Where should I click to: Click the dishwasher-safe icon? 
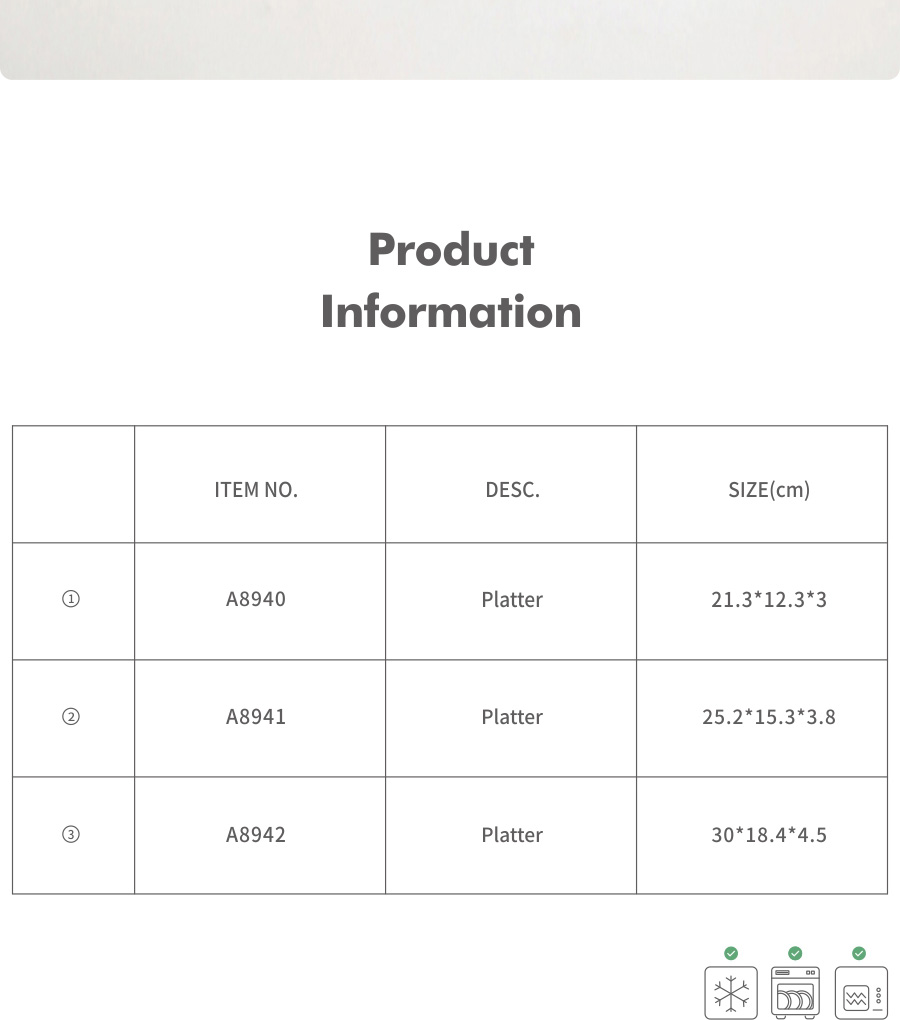[x=796, y=993]
